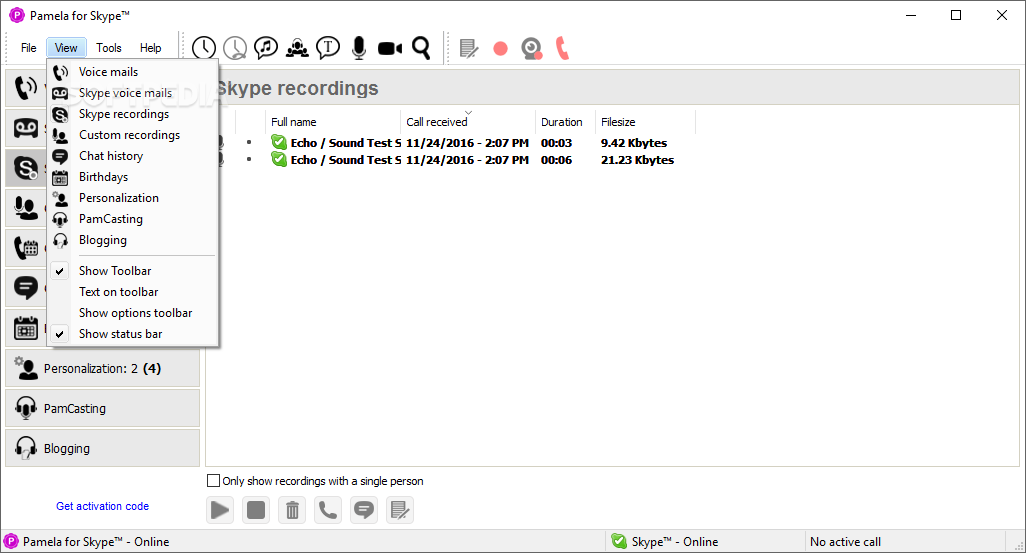Open Personalization: 2 (4) sidebar panel
This screenshot has height=553, width=1026.
coord(102,368)
